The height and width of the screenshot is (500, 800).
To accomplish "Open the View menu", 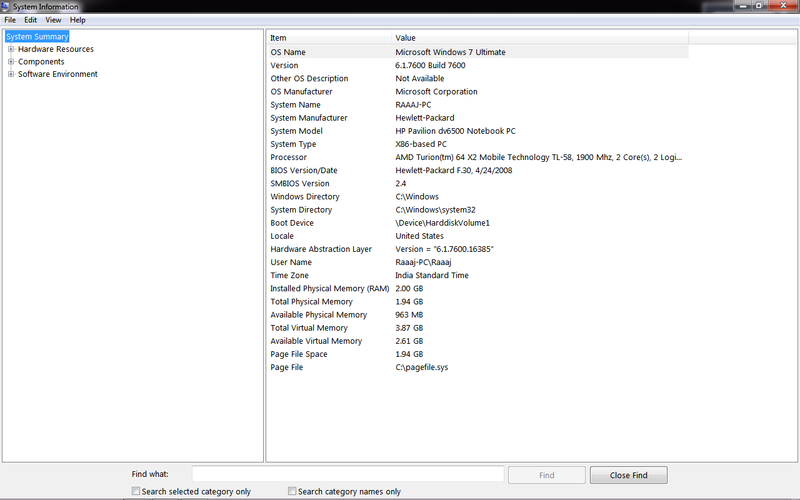I will point(53,20).
